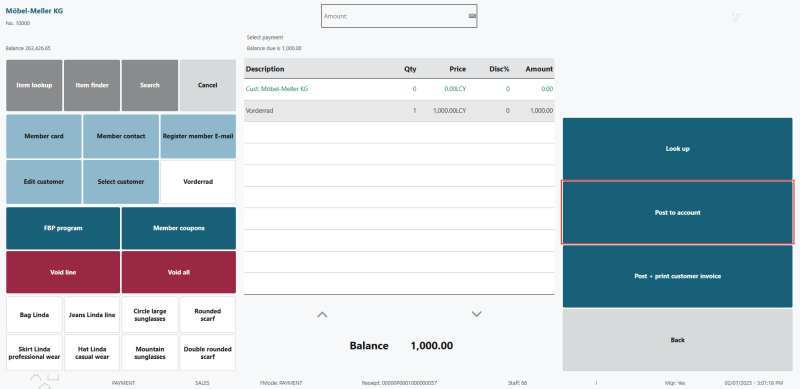
Task: Open the Look up payment option
Action: [678, 149]
